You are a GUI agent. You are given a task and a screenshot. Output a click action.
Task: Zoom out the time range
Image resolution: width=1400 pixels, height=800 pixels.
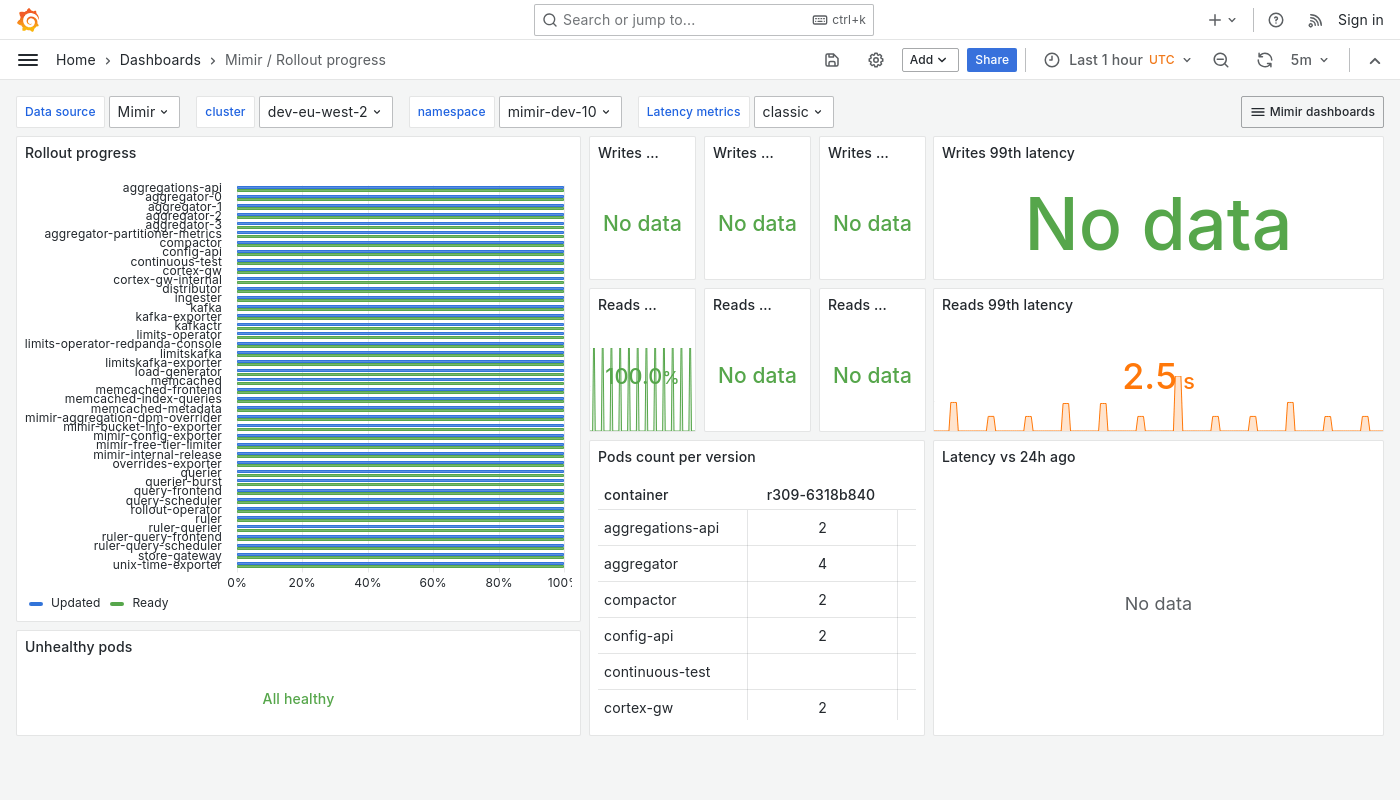[x=1221, y=60]
